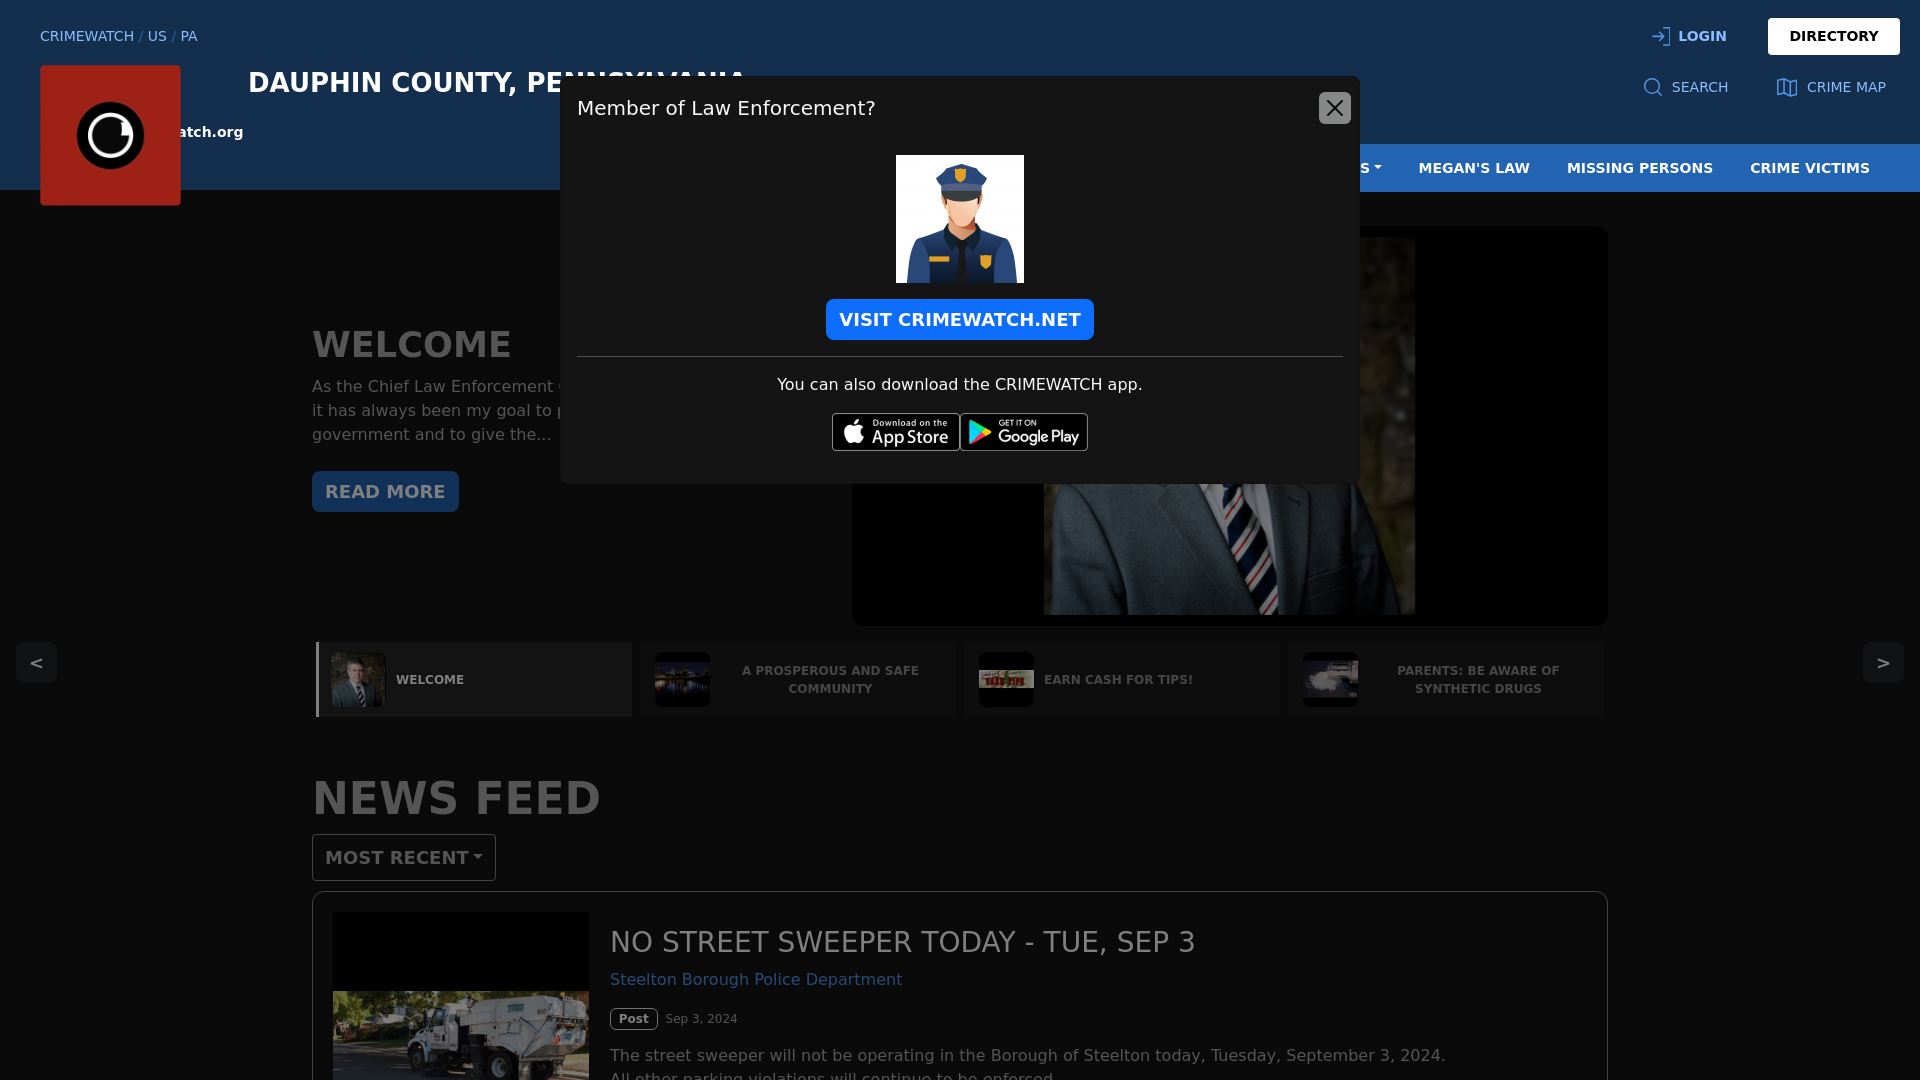
Task: Go to the previous carousel slide
Action: coord(36,662)
